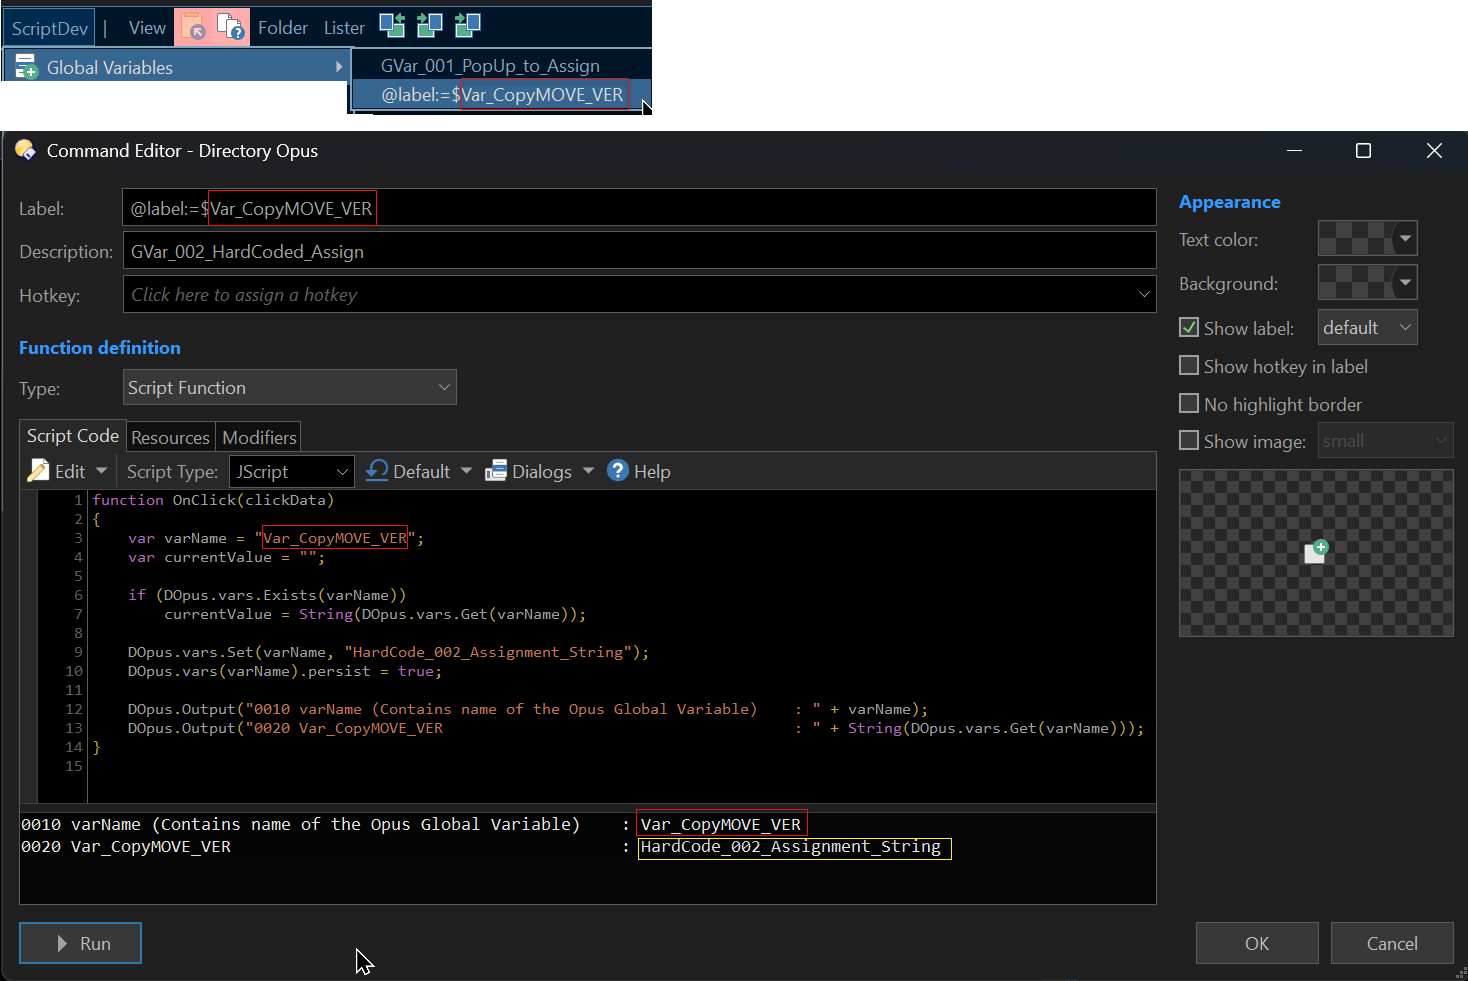Select GVar_001_PopUp_to_Assign menu entry
This screenshot has width=1468, height=981.
pyautogui.click(x=490, y=66)
